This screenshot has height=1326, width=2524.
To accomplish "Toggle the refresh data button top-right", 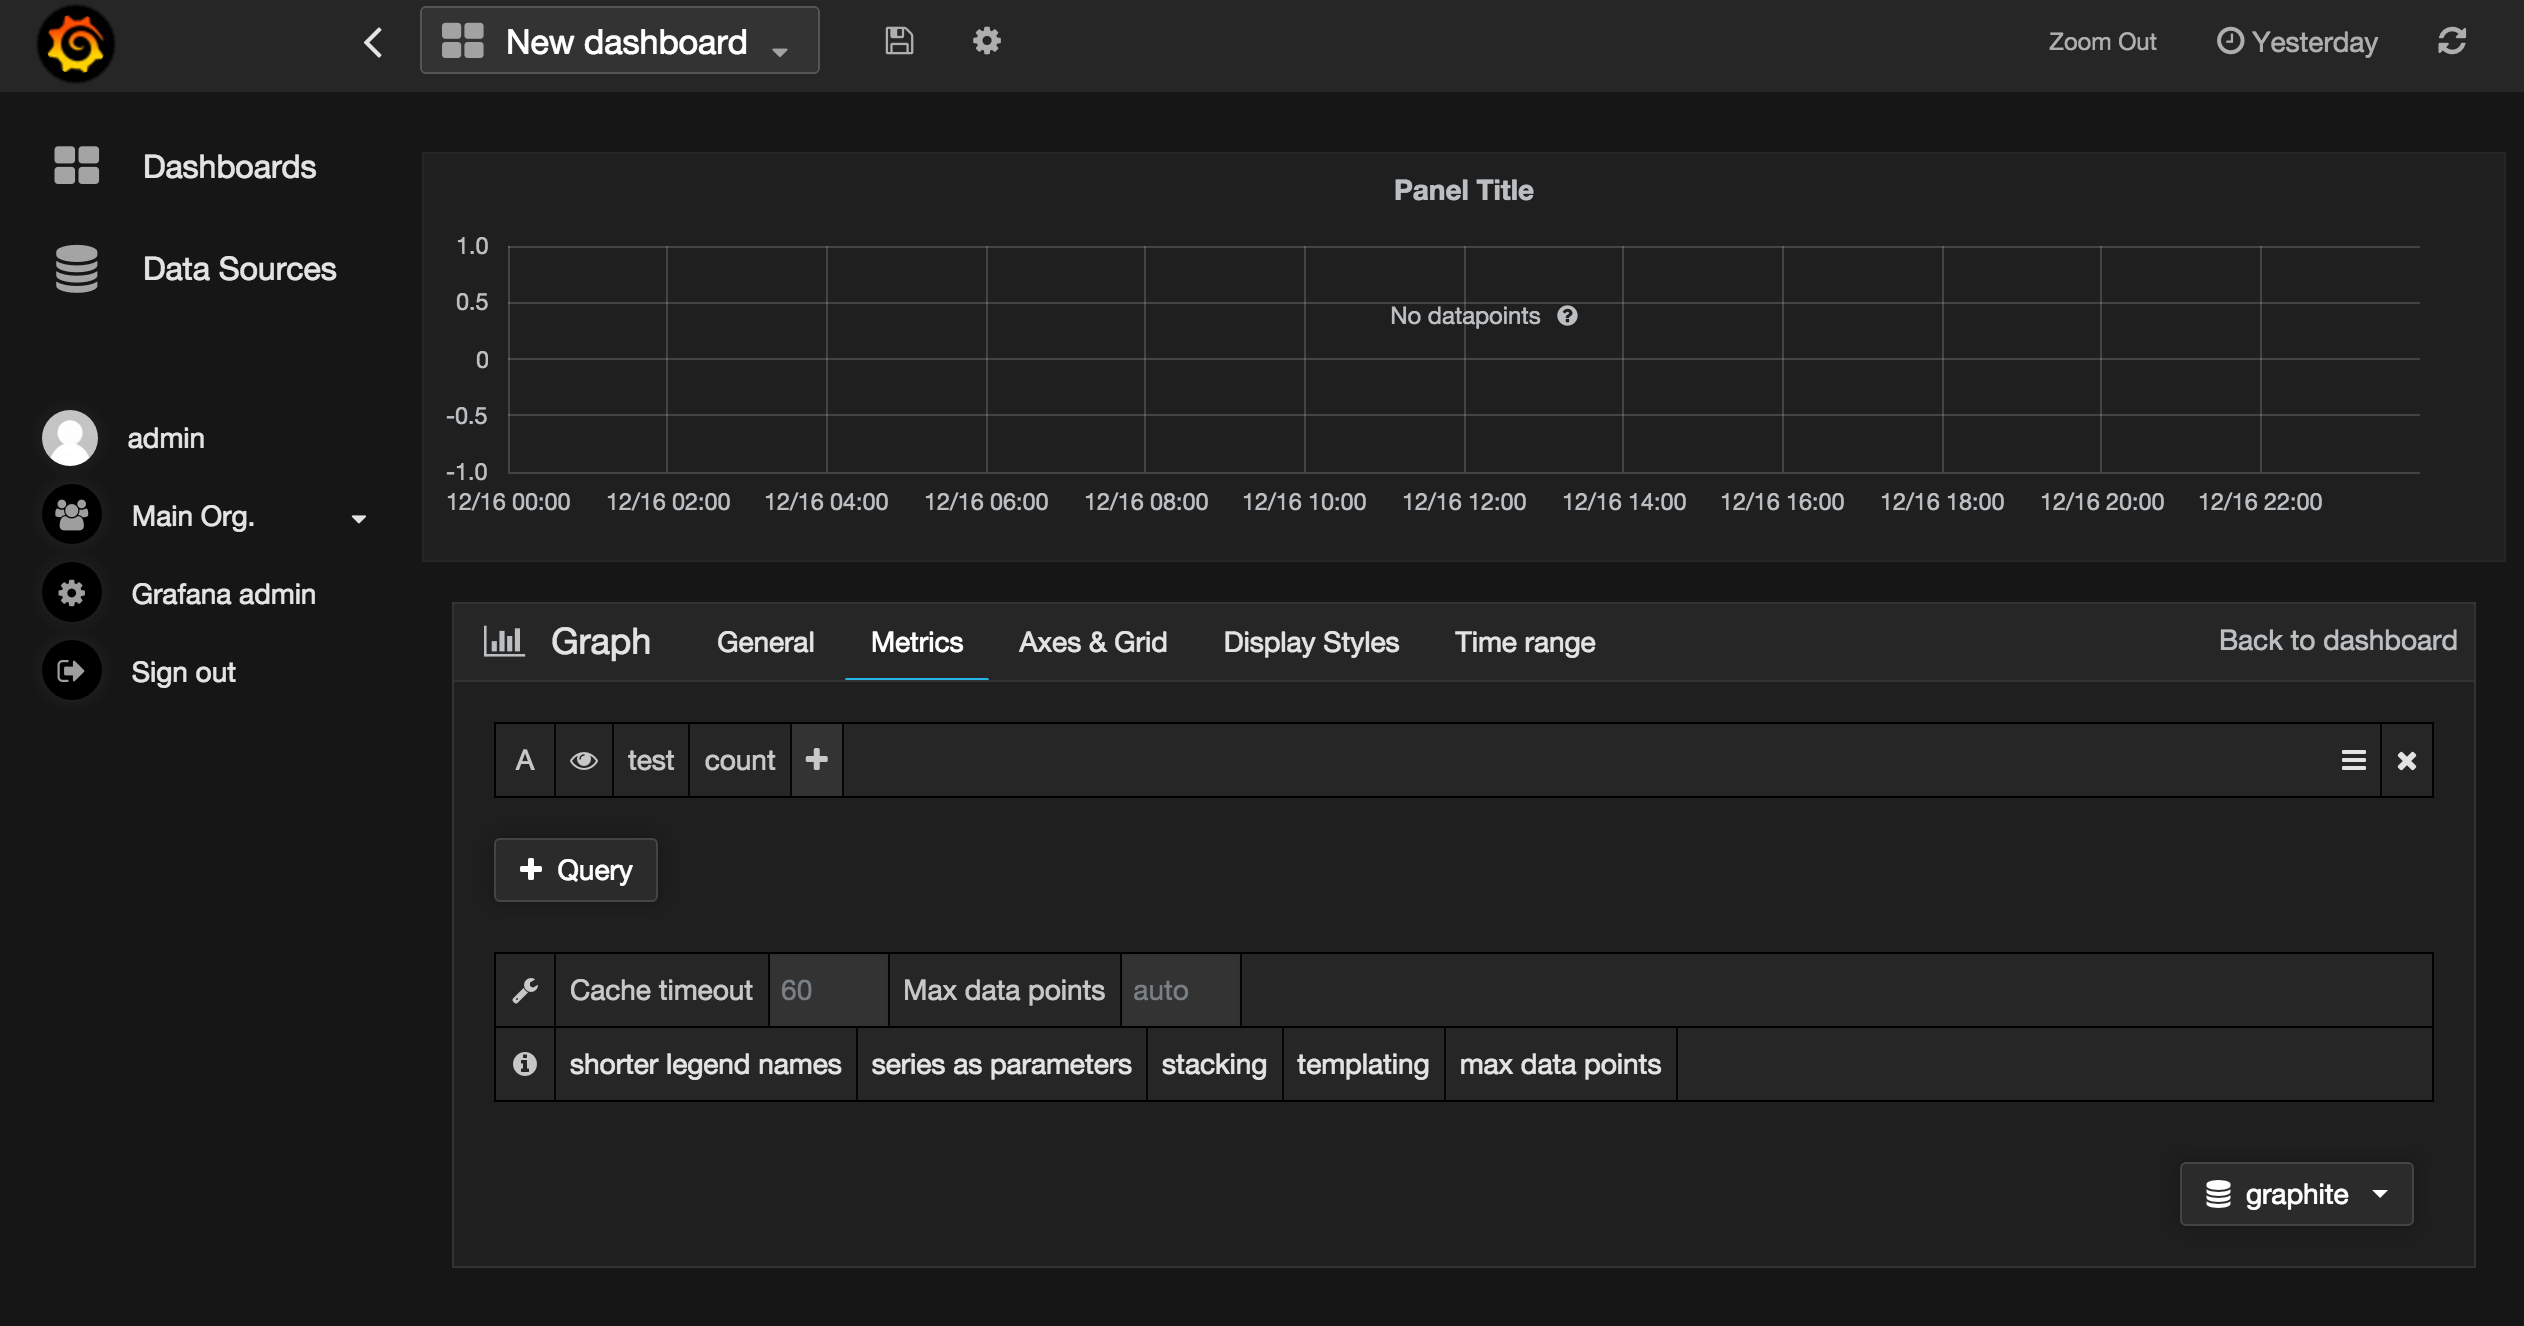I will pyautogui.click(x=2452, y=40).
